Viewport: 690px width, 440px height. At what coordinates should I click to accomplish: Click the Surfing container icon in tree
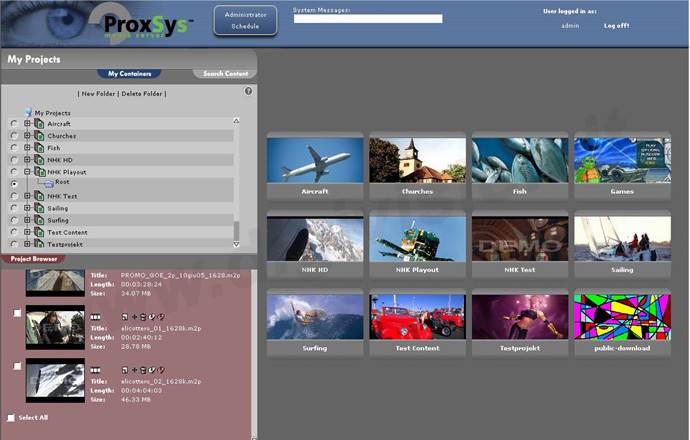(39, 220)
